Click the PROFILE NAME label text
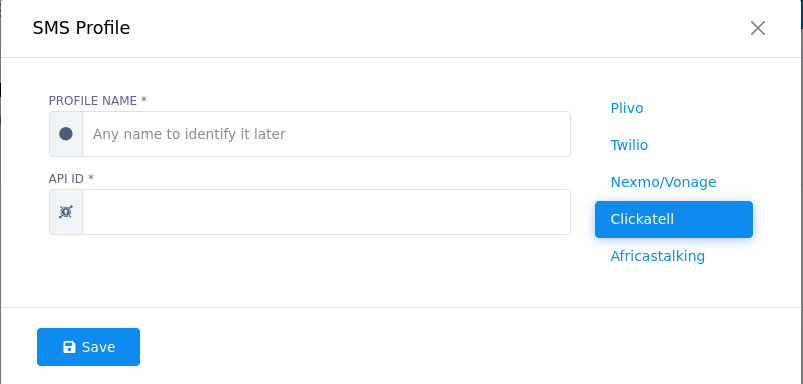 [x=93, y=101]
